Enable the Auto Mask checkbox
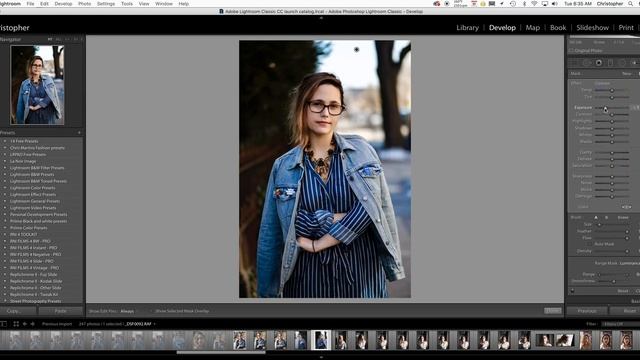The width and height of the screenshot is (640, 360). [x=590, y=244]
